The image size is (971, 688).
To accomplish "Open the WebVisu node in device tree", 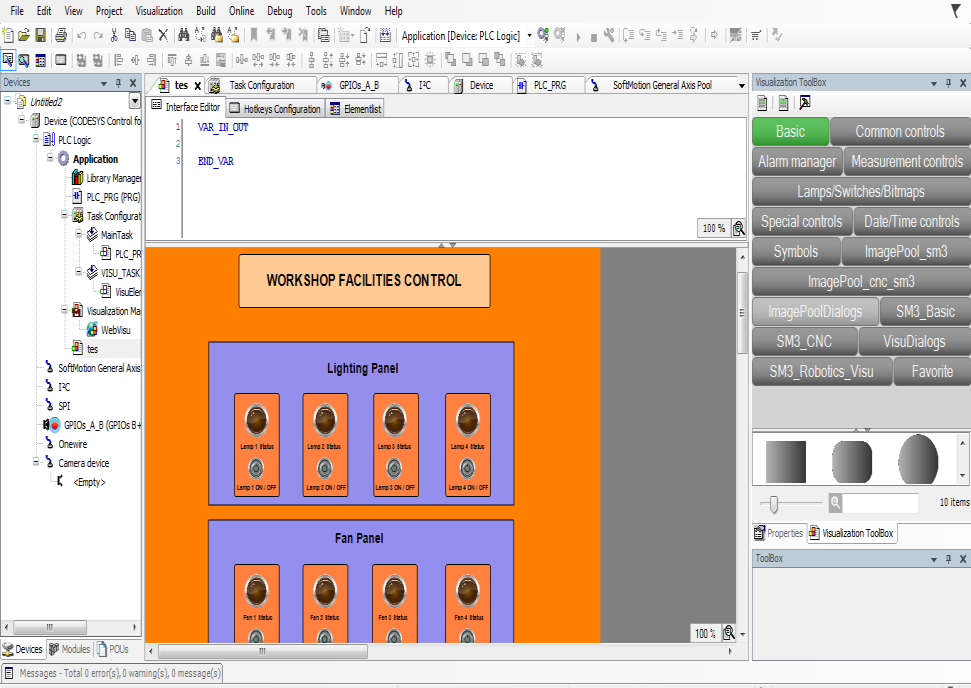I will [115, 329].
